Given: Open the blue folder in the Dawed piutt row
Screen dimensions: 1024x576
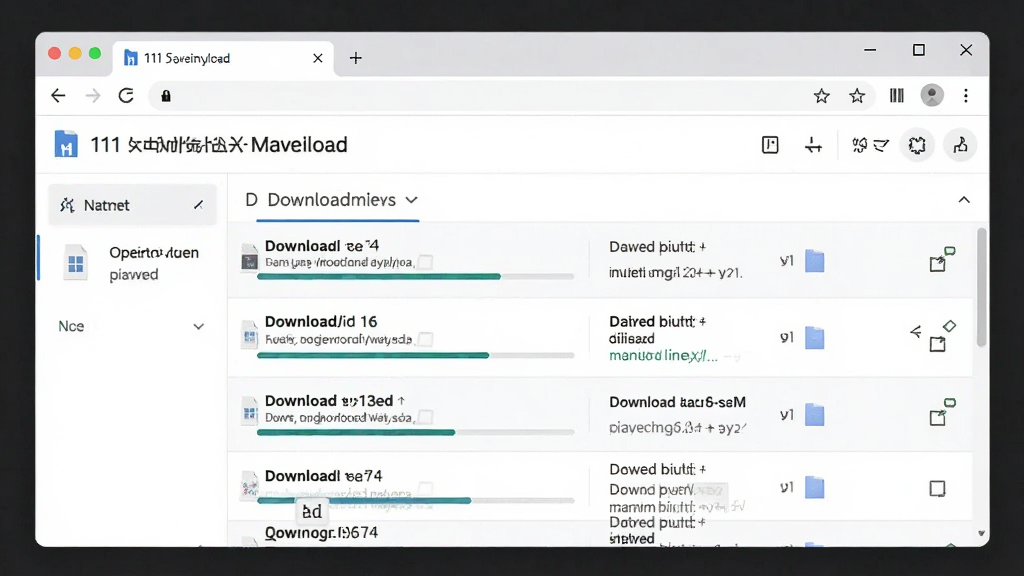Looking at the screenshot, I should tap(814, 261).
